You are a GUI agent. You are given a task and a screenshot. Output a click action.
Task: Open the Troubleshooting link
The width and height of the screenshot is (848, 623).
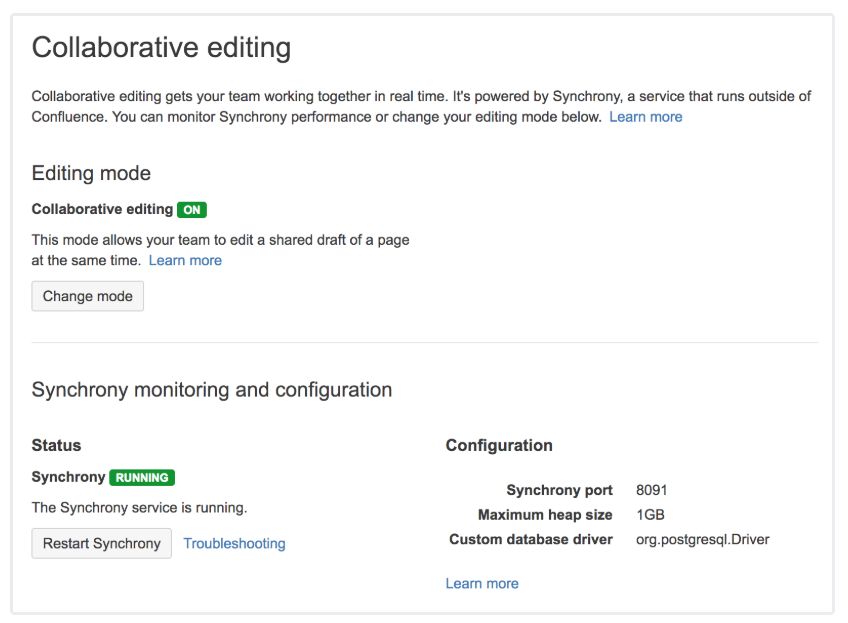click(x=234, y=544)
